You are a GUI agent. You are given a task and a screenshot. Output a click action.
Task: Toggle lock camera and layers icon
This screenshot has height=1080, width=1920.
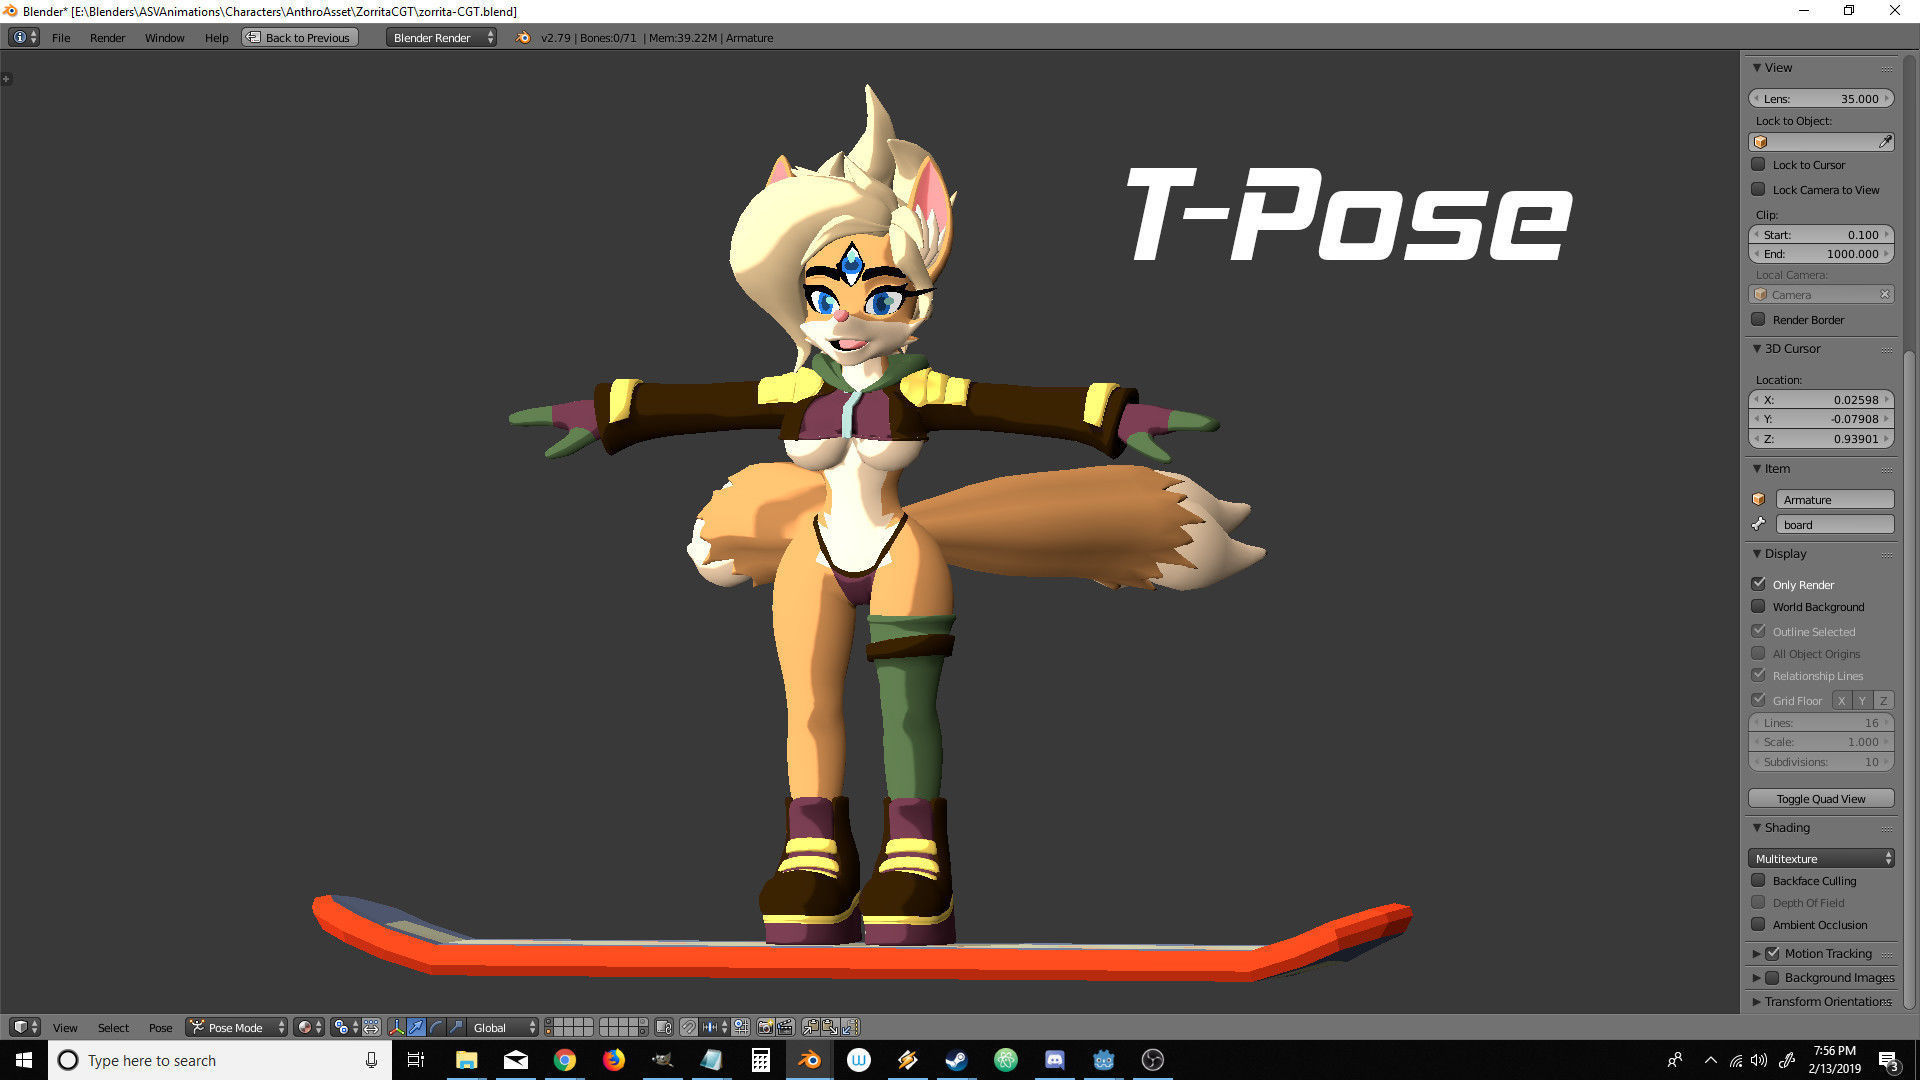(x=664, y=1027)
